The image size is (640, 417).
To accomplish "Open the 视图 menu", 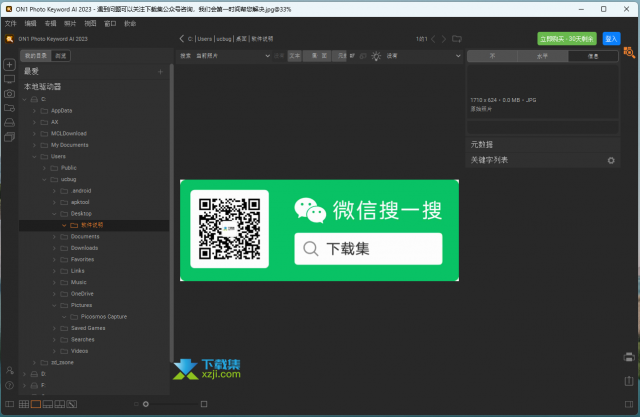I will [90, 24].
